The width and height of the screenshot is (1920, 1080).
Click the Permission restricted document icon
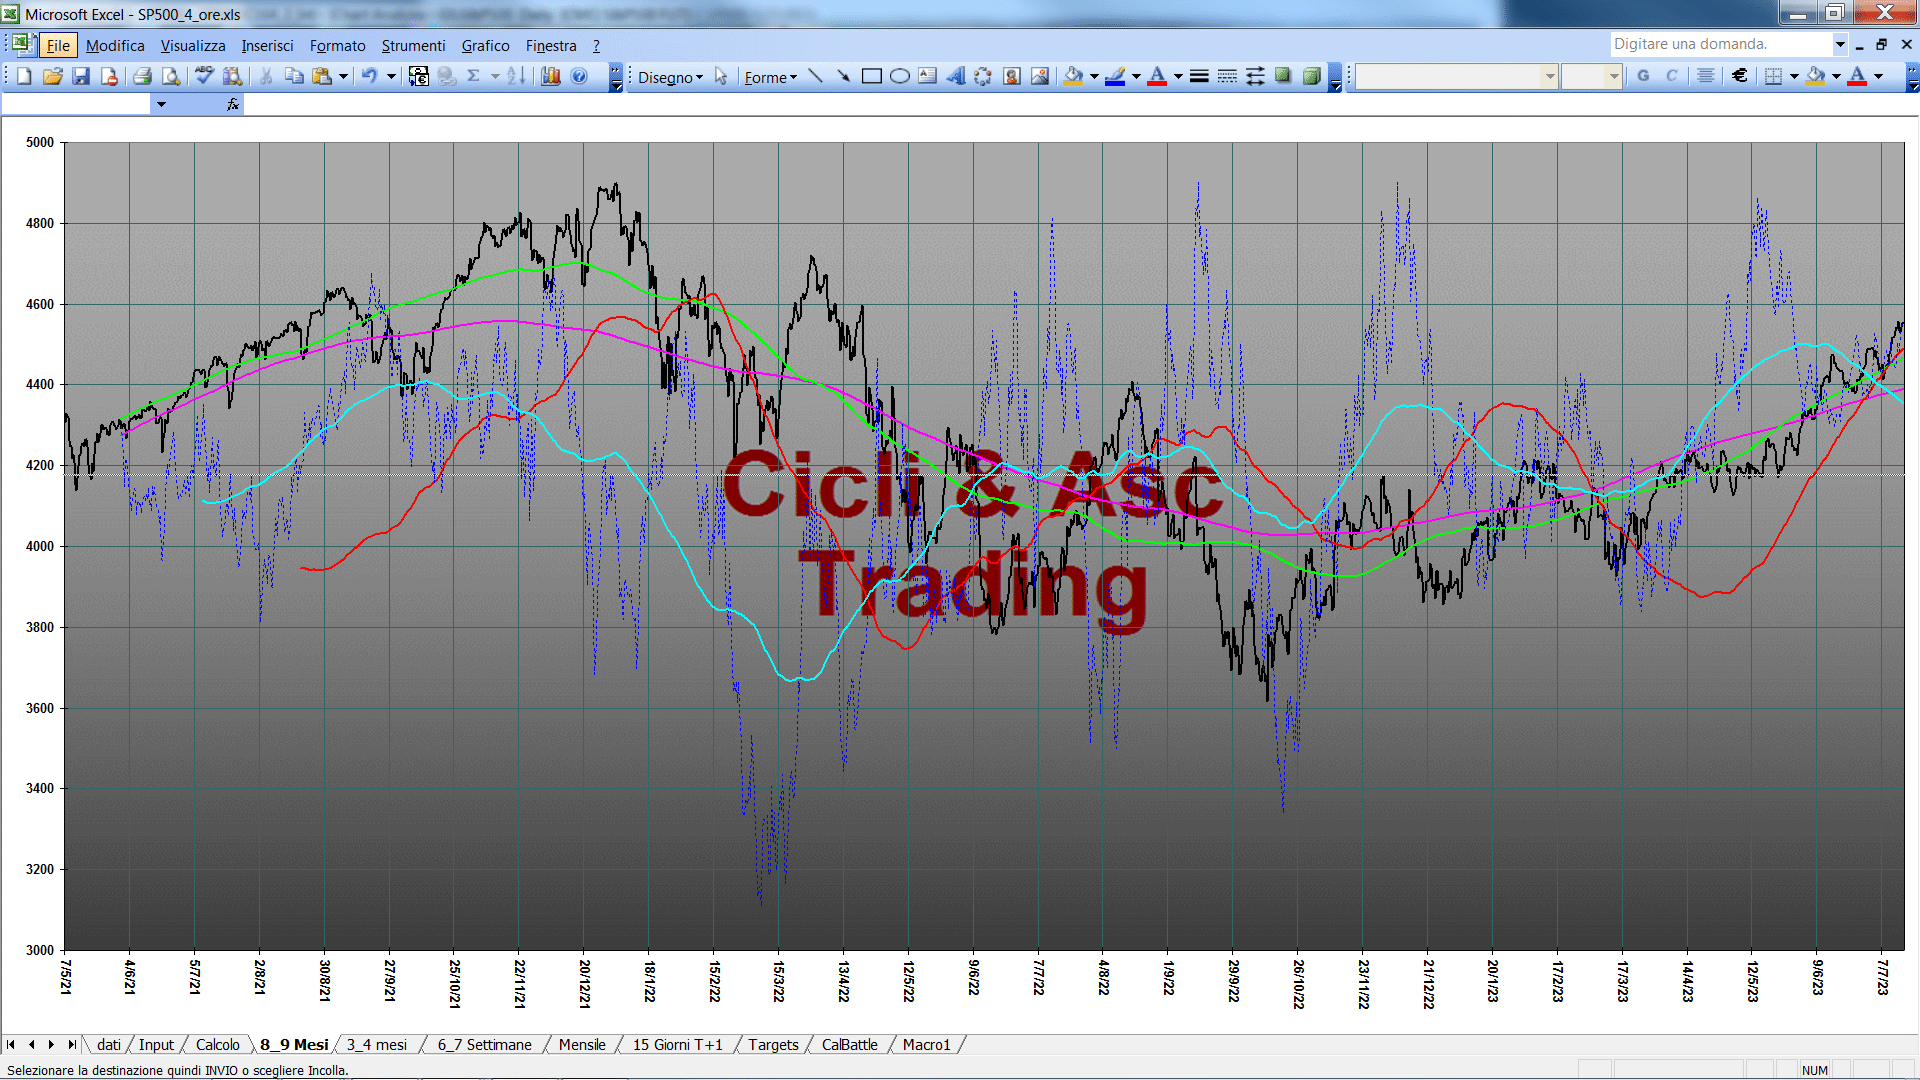(x=109, y=76)
